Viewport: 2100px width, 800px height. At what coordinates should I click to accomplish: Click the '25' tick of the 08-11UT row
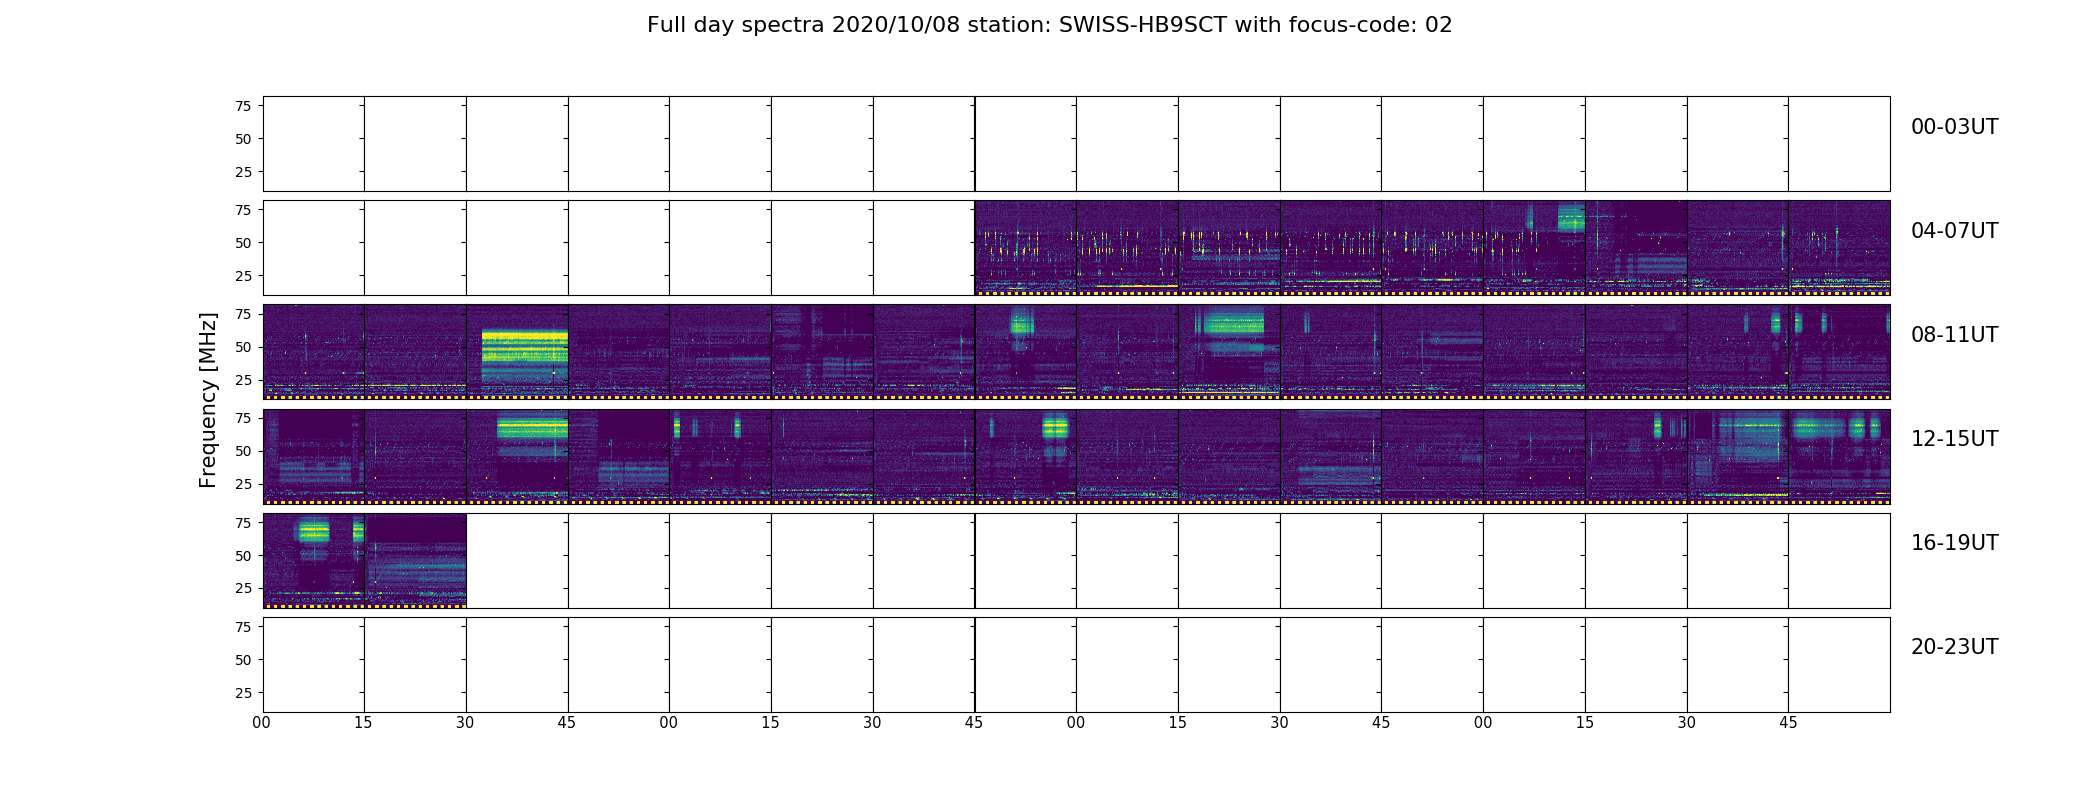tap(243, 380)
